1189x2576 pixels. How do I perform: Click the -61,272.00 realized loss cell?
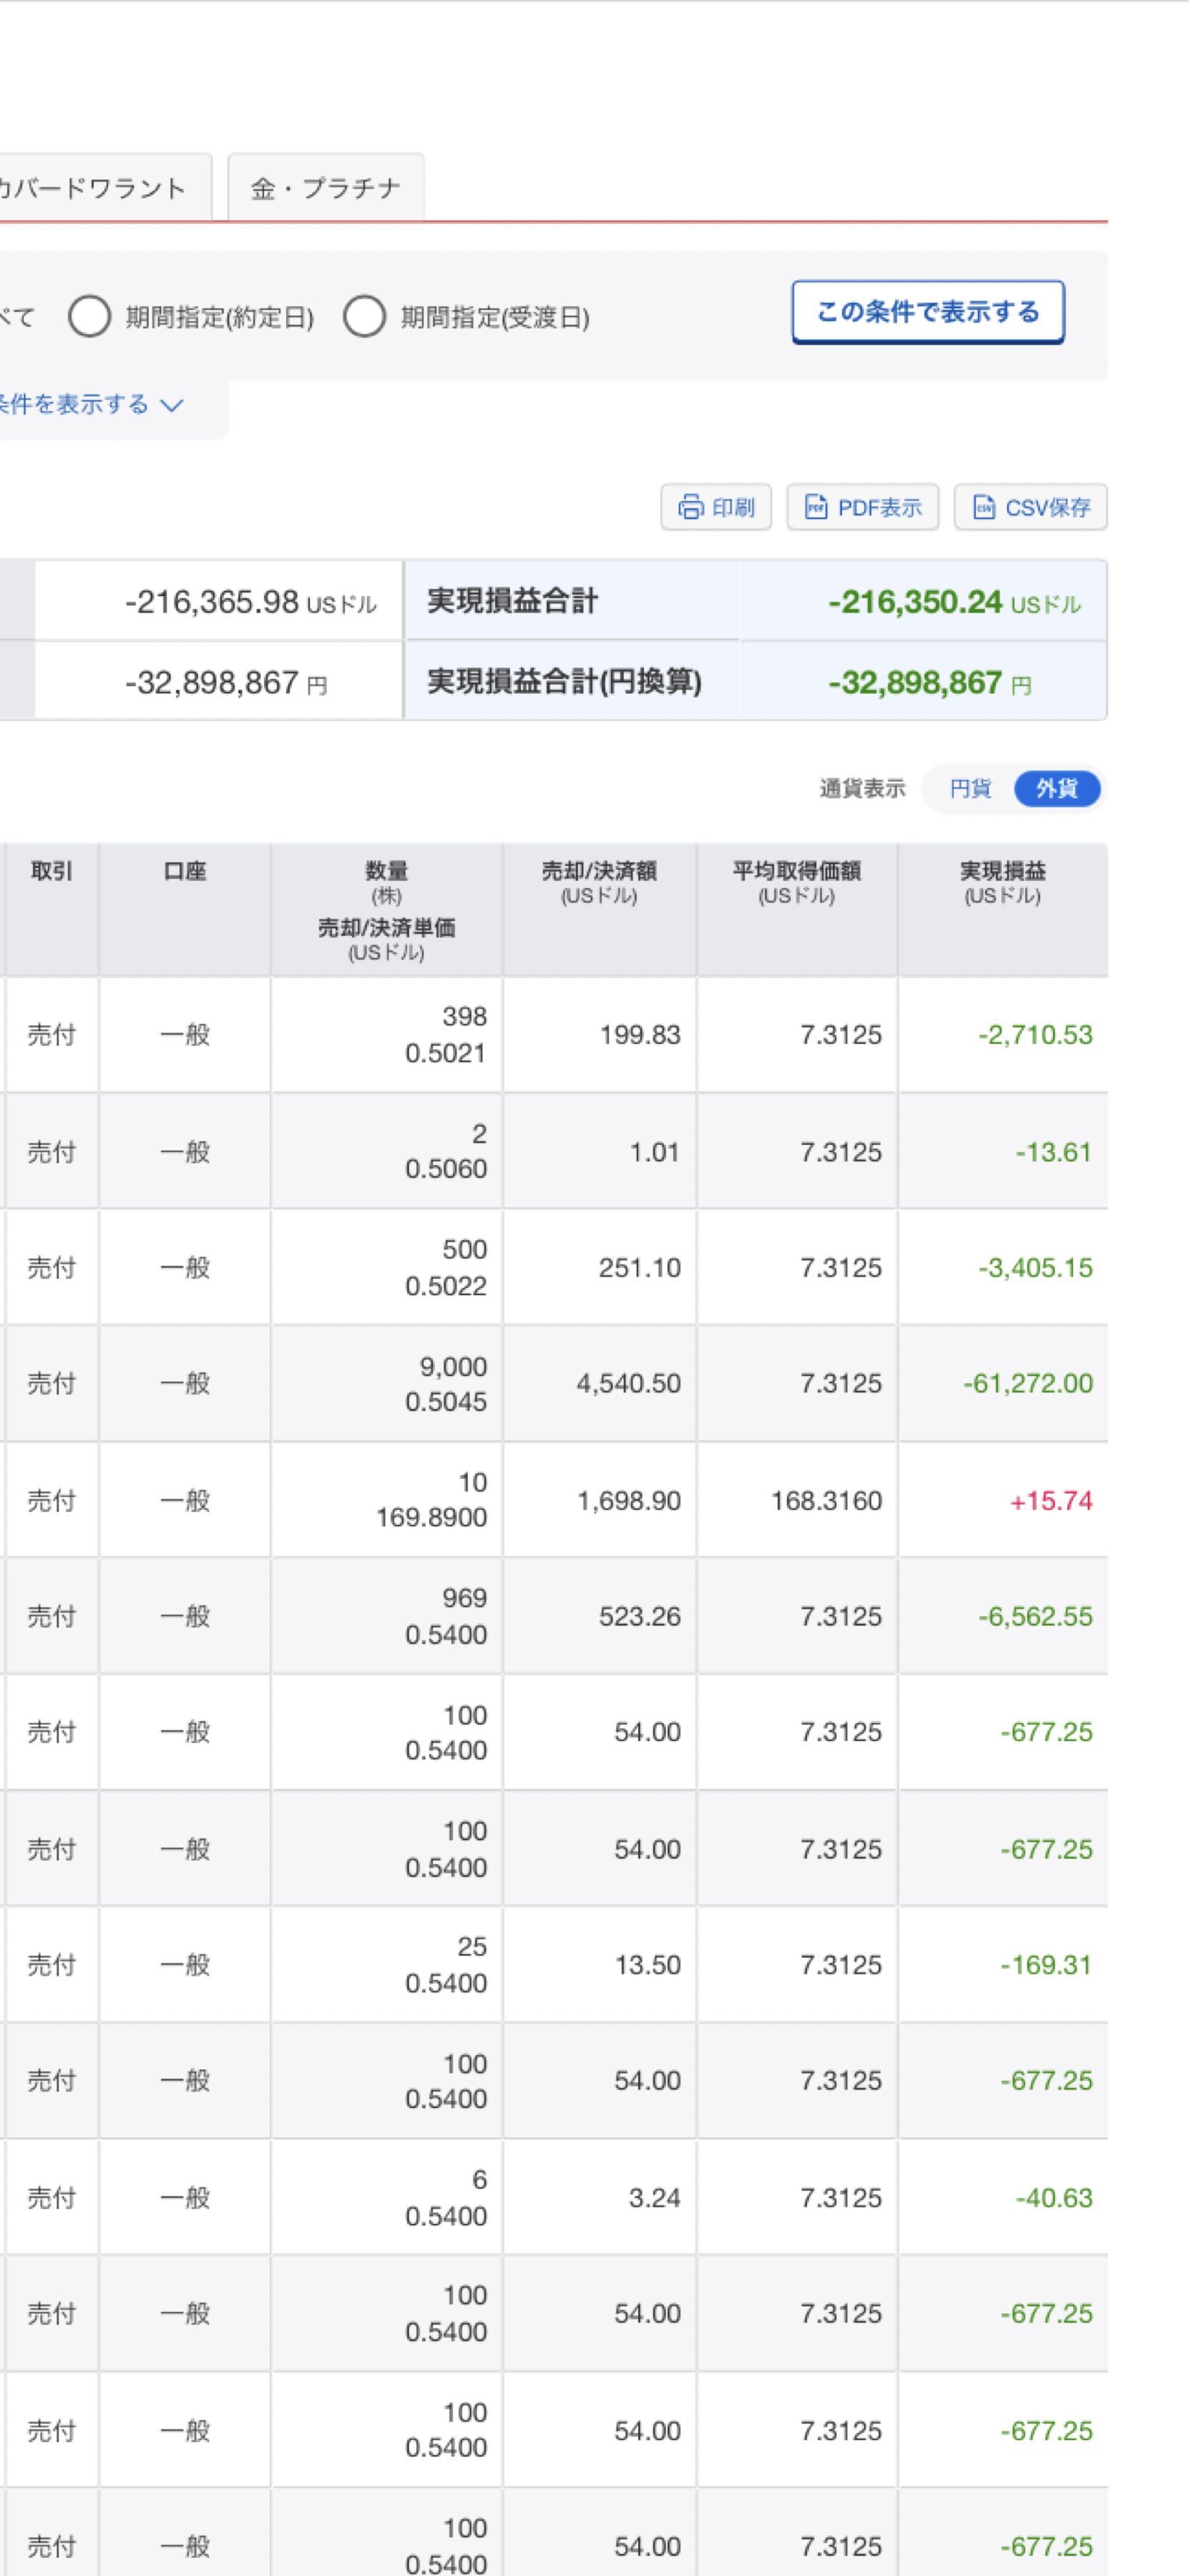tap(1028, 1383)
